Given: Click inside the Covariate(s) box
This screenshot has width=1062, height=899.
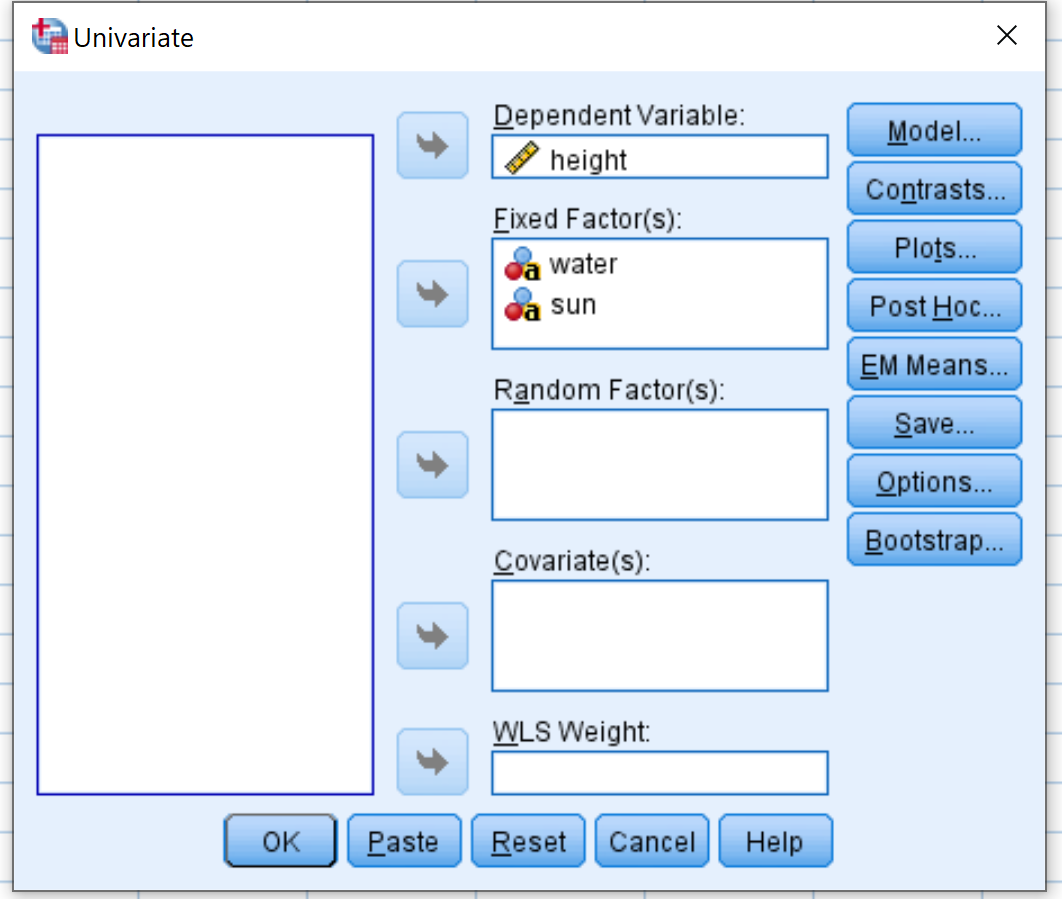Looking at the screenshot, I should (x=660, y=636).
